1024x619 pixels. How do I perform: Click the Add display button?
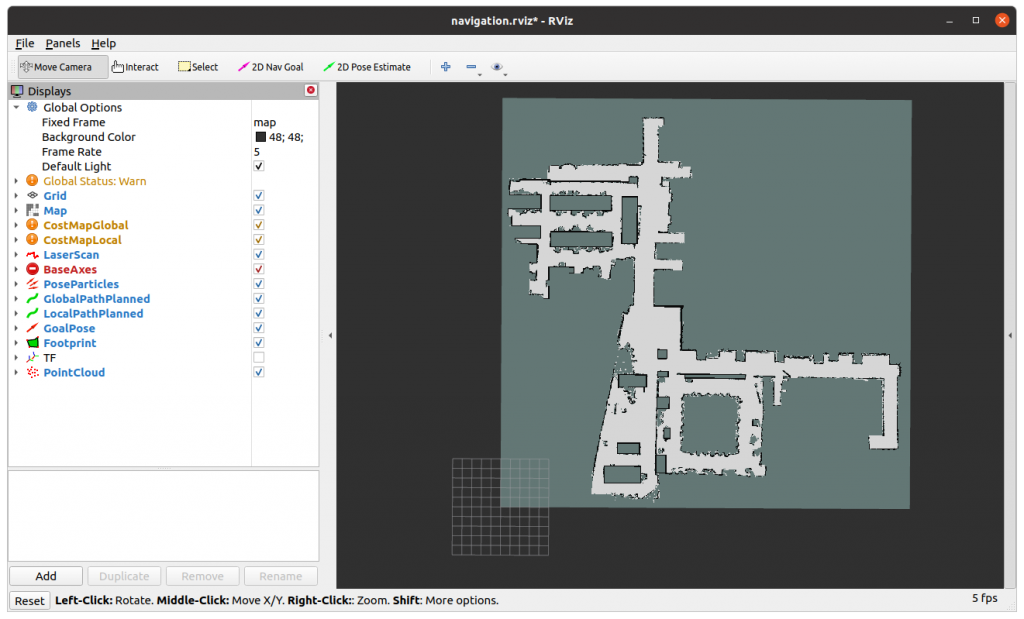tap(46, 576)
